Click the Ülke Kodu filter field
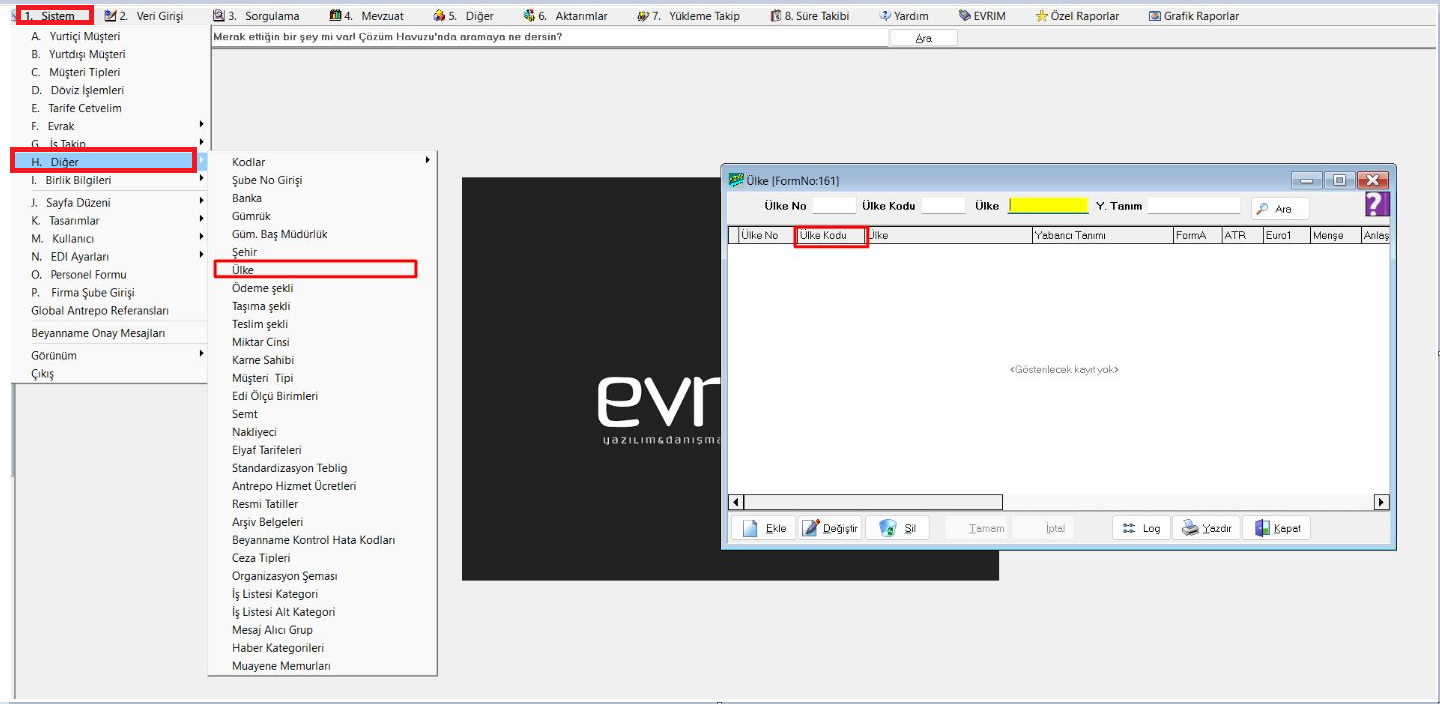The width and height of the screenshot is (1440, 704). point(943,206)
